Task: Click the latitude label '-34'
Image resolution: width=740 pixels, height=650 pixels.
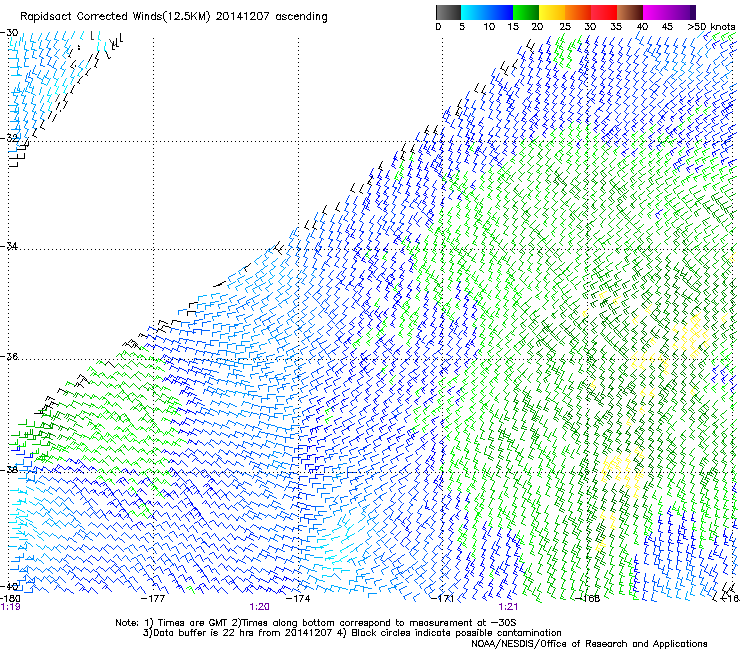Action: [x=9, y=246]
